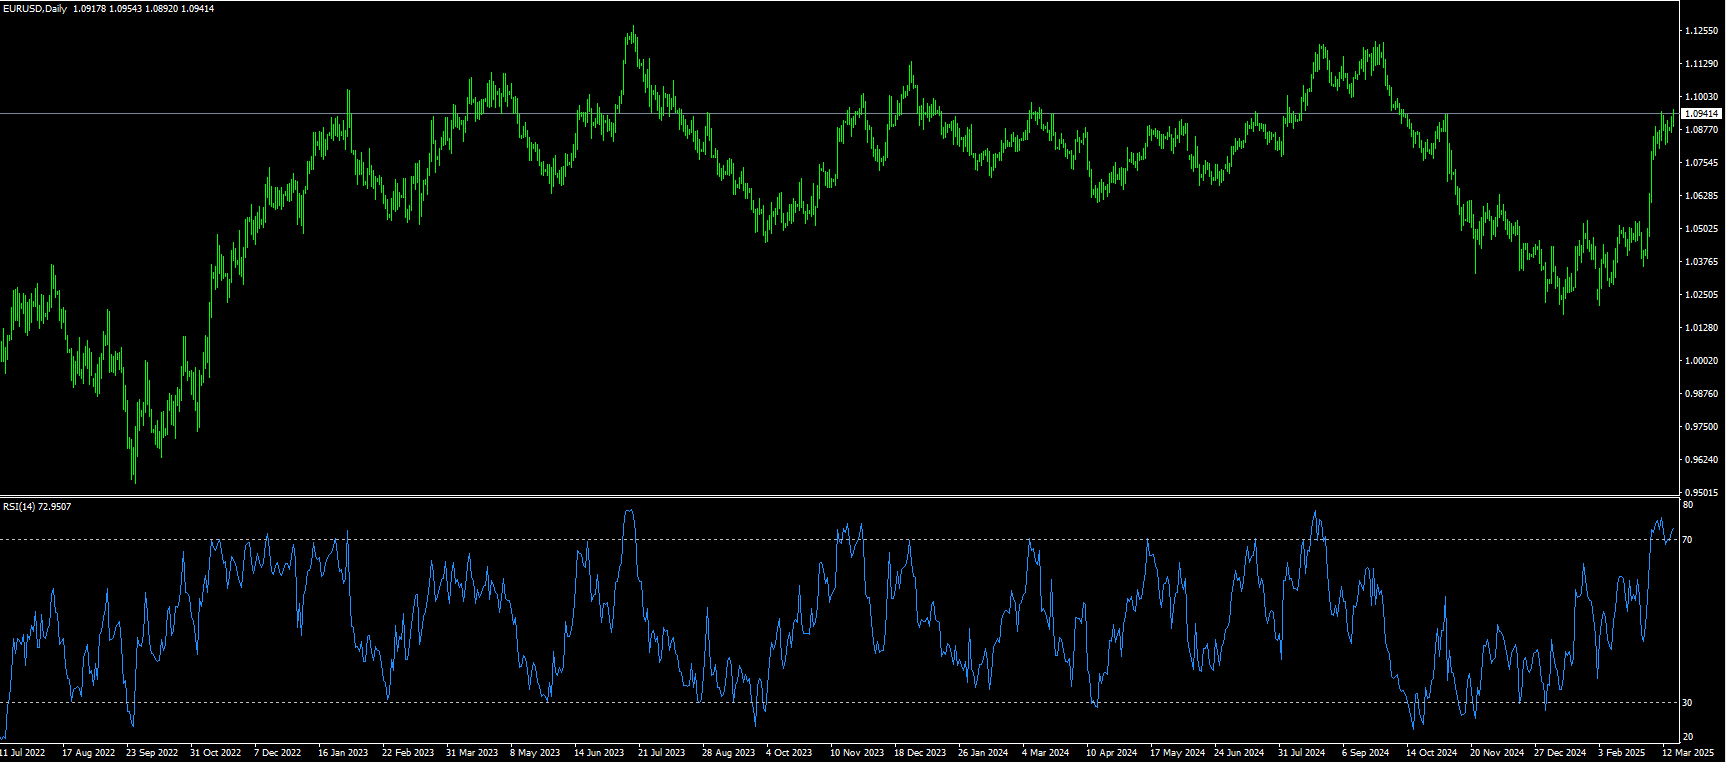Select the 16 Jan 2023 date label
This screenshot has width=1726, height=762.
point(343,753)
